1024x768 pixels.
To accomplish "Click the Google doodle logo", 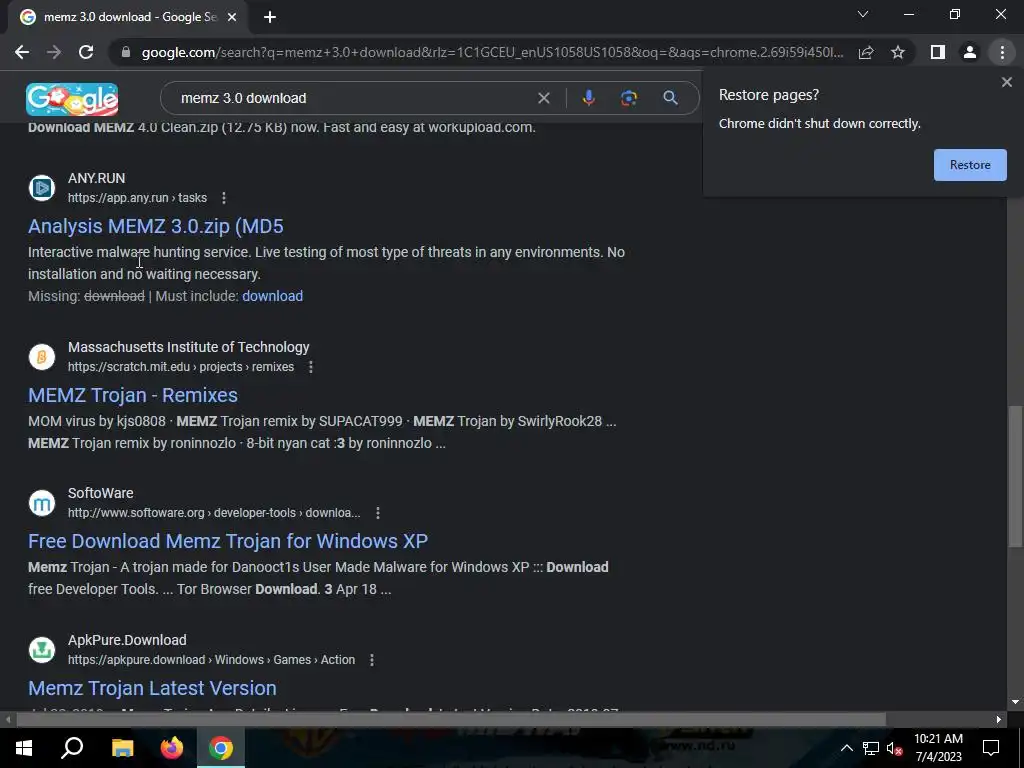I will coord(72,99).
